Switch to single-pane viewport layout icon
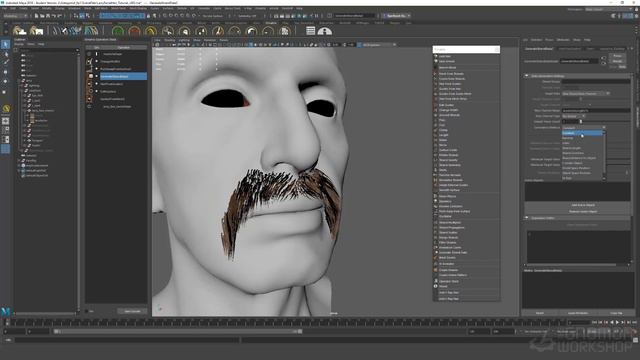This screenshot has width=640, height=360. click(6, 121)
